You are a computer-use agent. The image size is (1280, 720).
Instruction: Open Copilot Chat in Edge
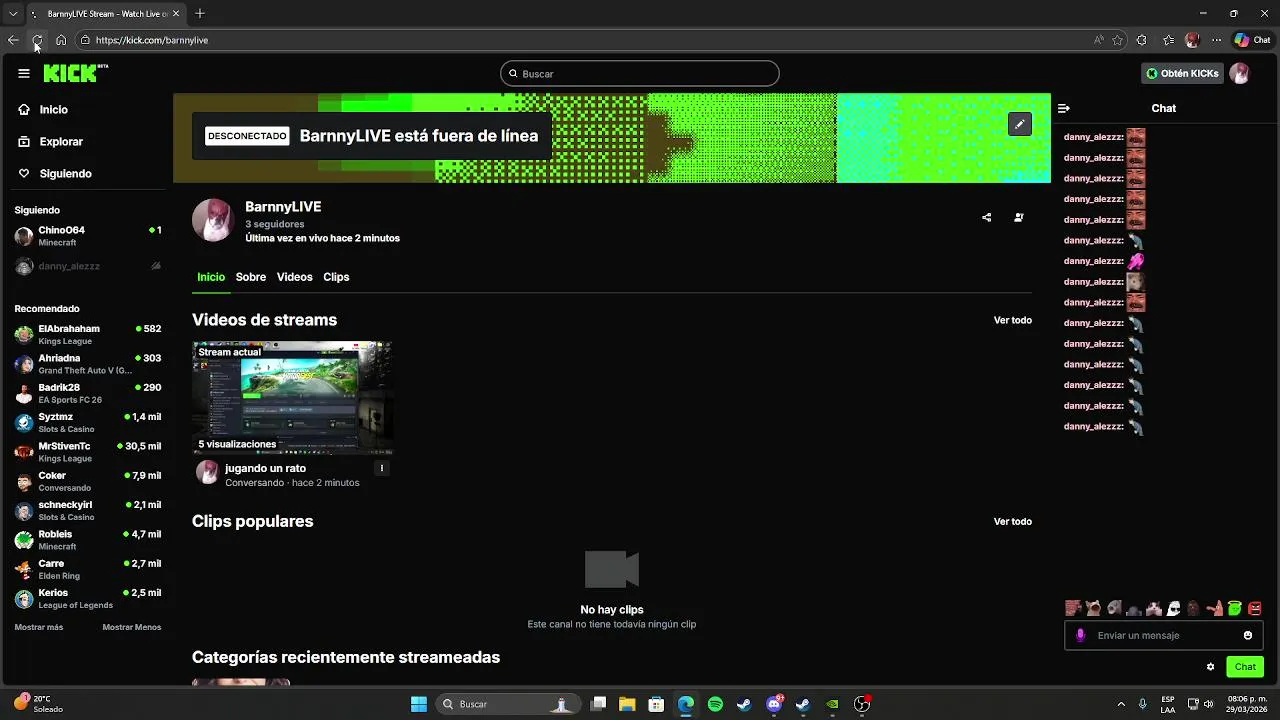[x=1253, y=40]
